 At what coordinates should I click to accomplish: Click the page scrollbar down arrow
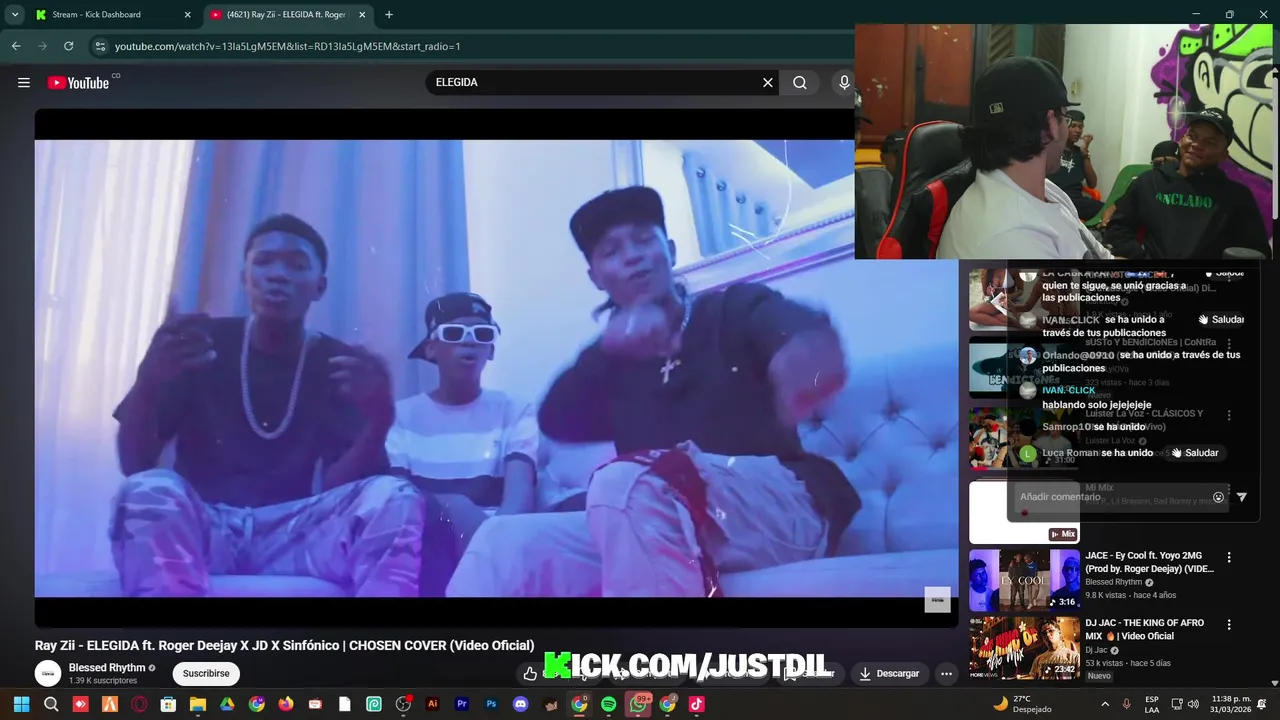click(1275, 684)
